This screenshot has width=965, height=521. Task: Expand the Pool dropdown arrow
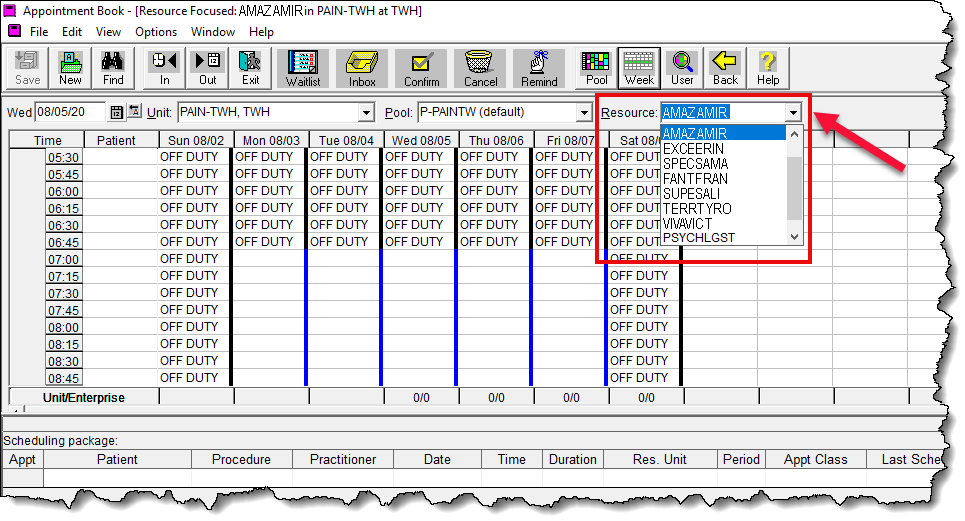(x=584, y=113)
